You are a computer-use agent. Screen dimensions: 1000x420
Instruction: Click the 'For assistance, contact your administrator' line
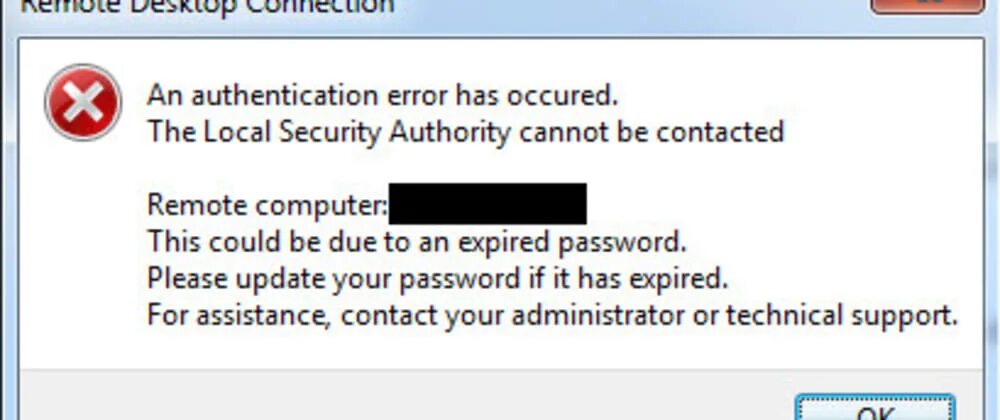(552, 316)
